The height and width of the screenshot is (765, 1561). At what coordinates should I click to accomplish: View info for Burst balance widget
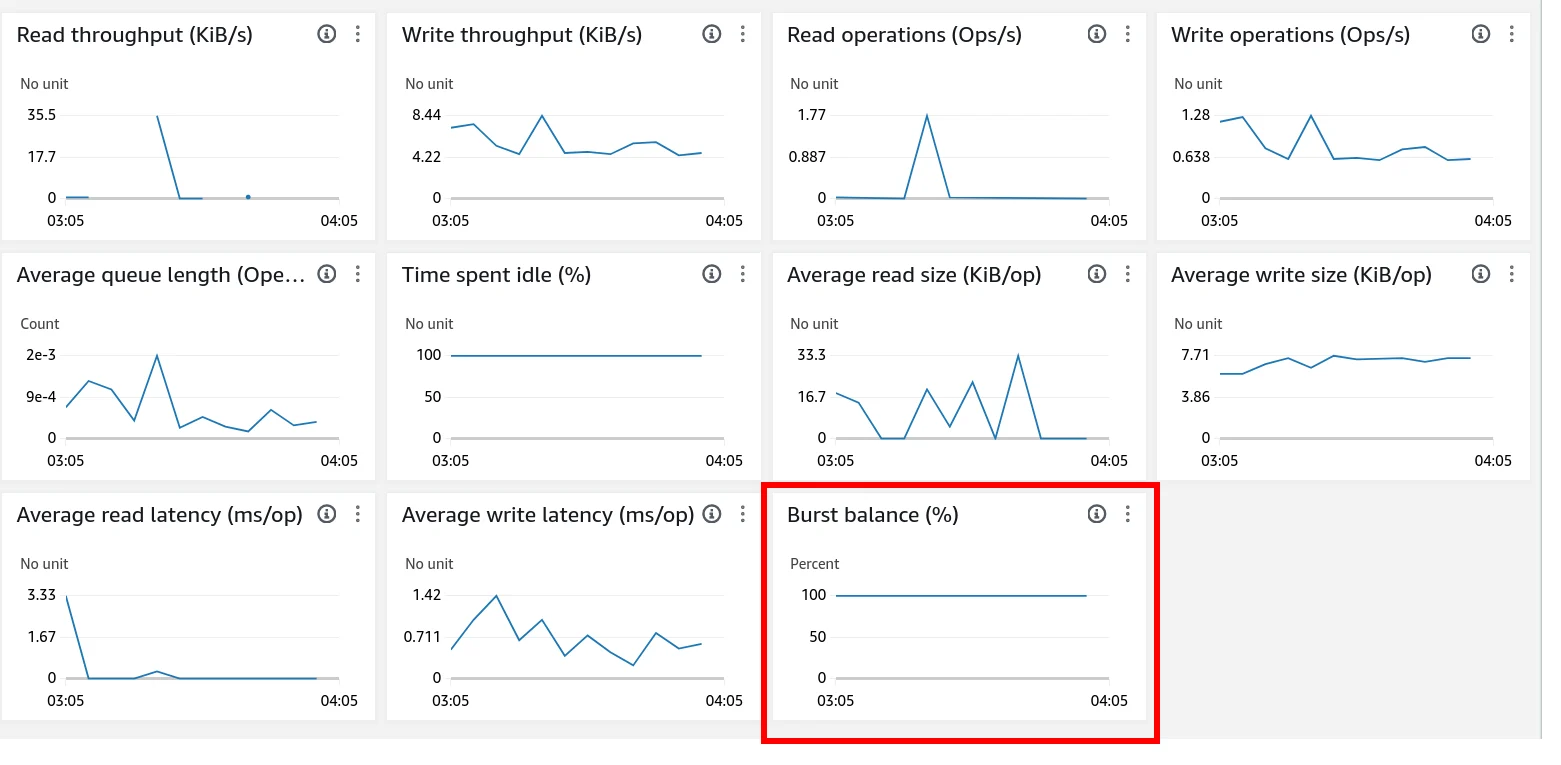click(1097, 514)
